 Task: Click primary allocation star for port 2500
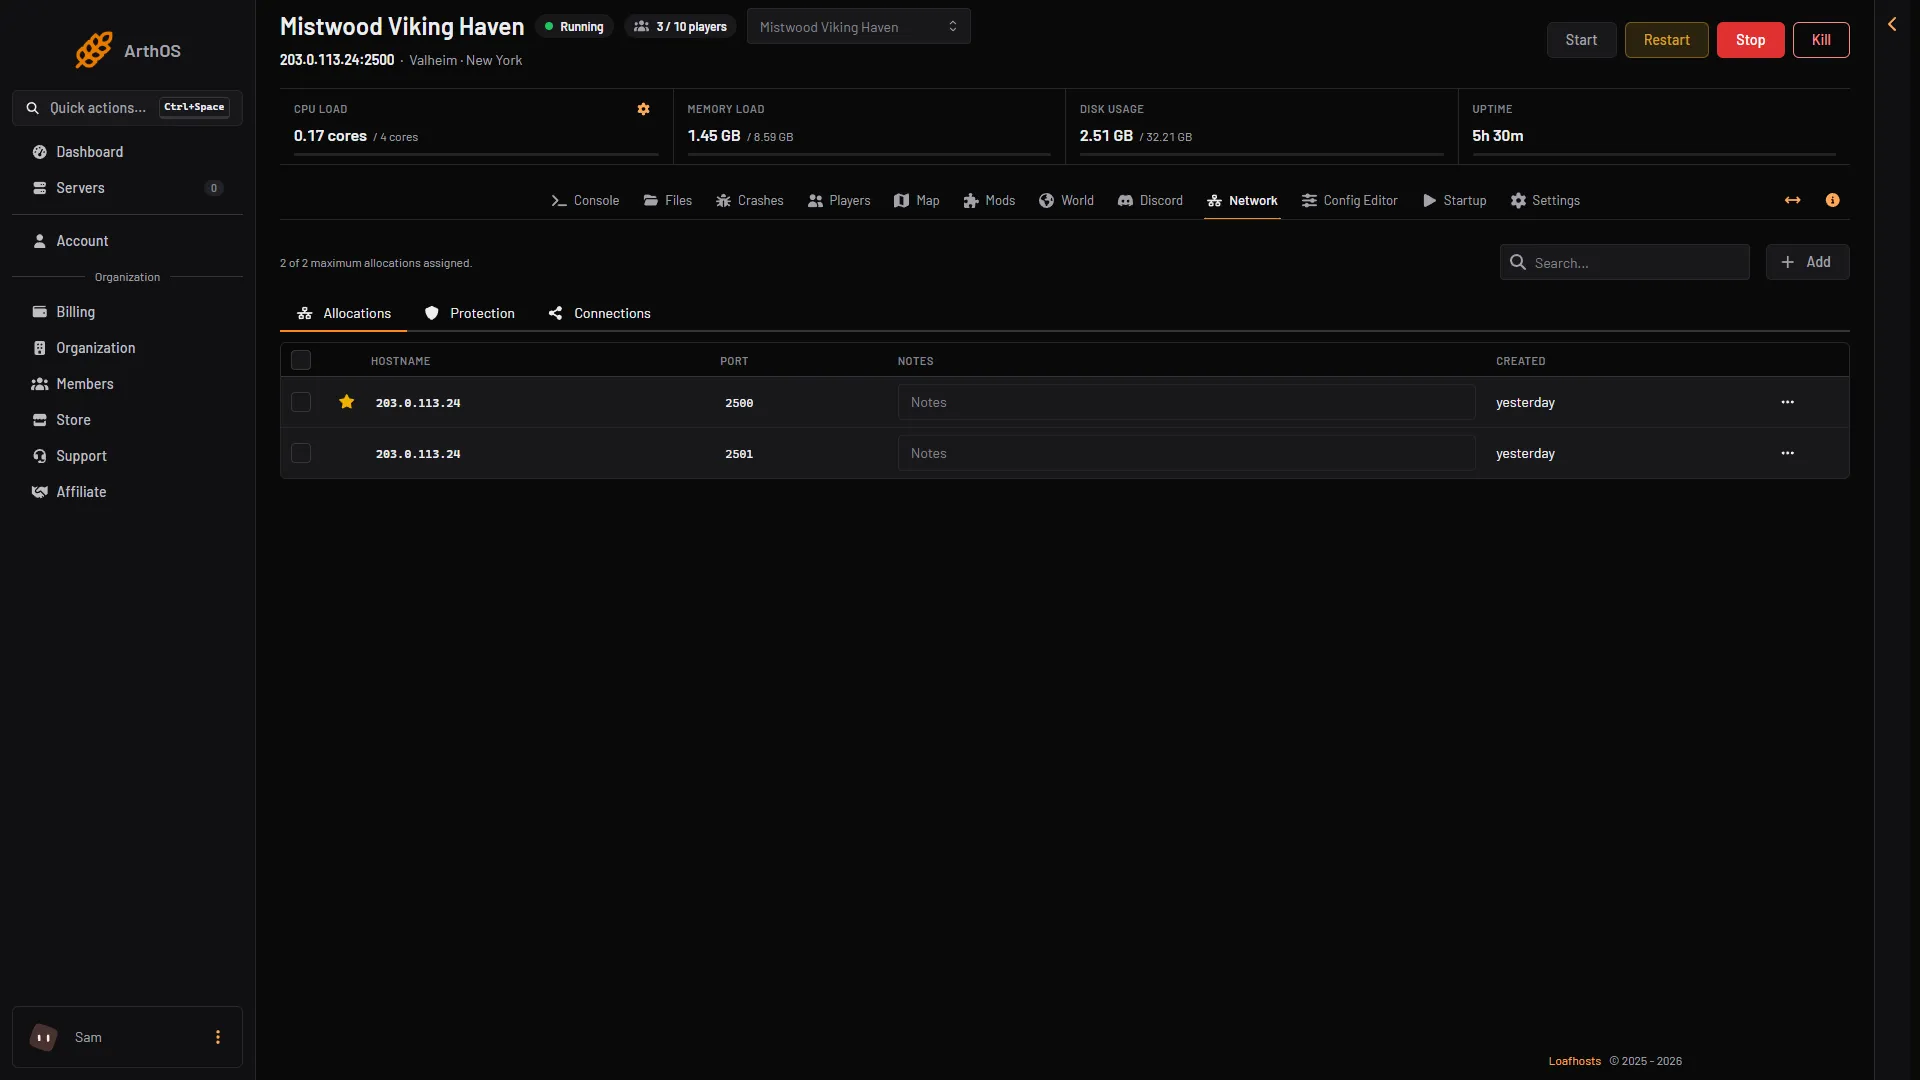[x=347, y=402]
